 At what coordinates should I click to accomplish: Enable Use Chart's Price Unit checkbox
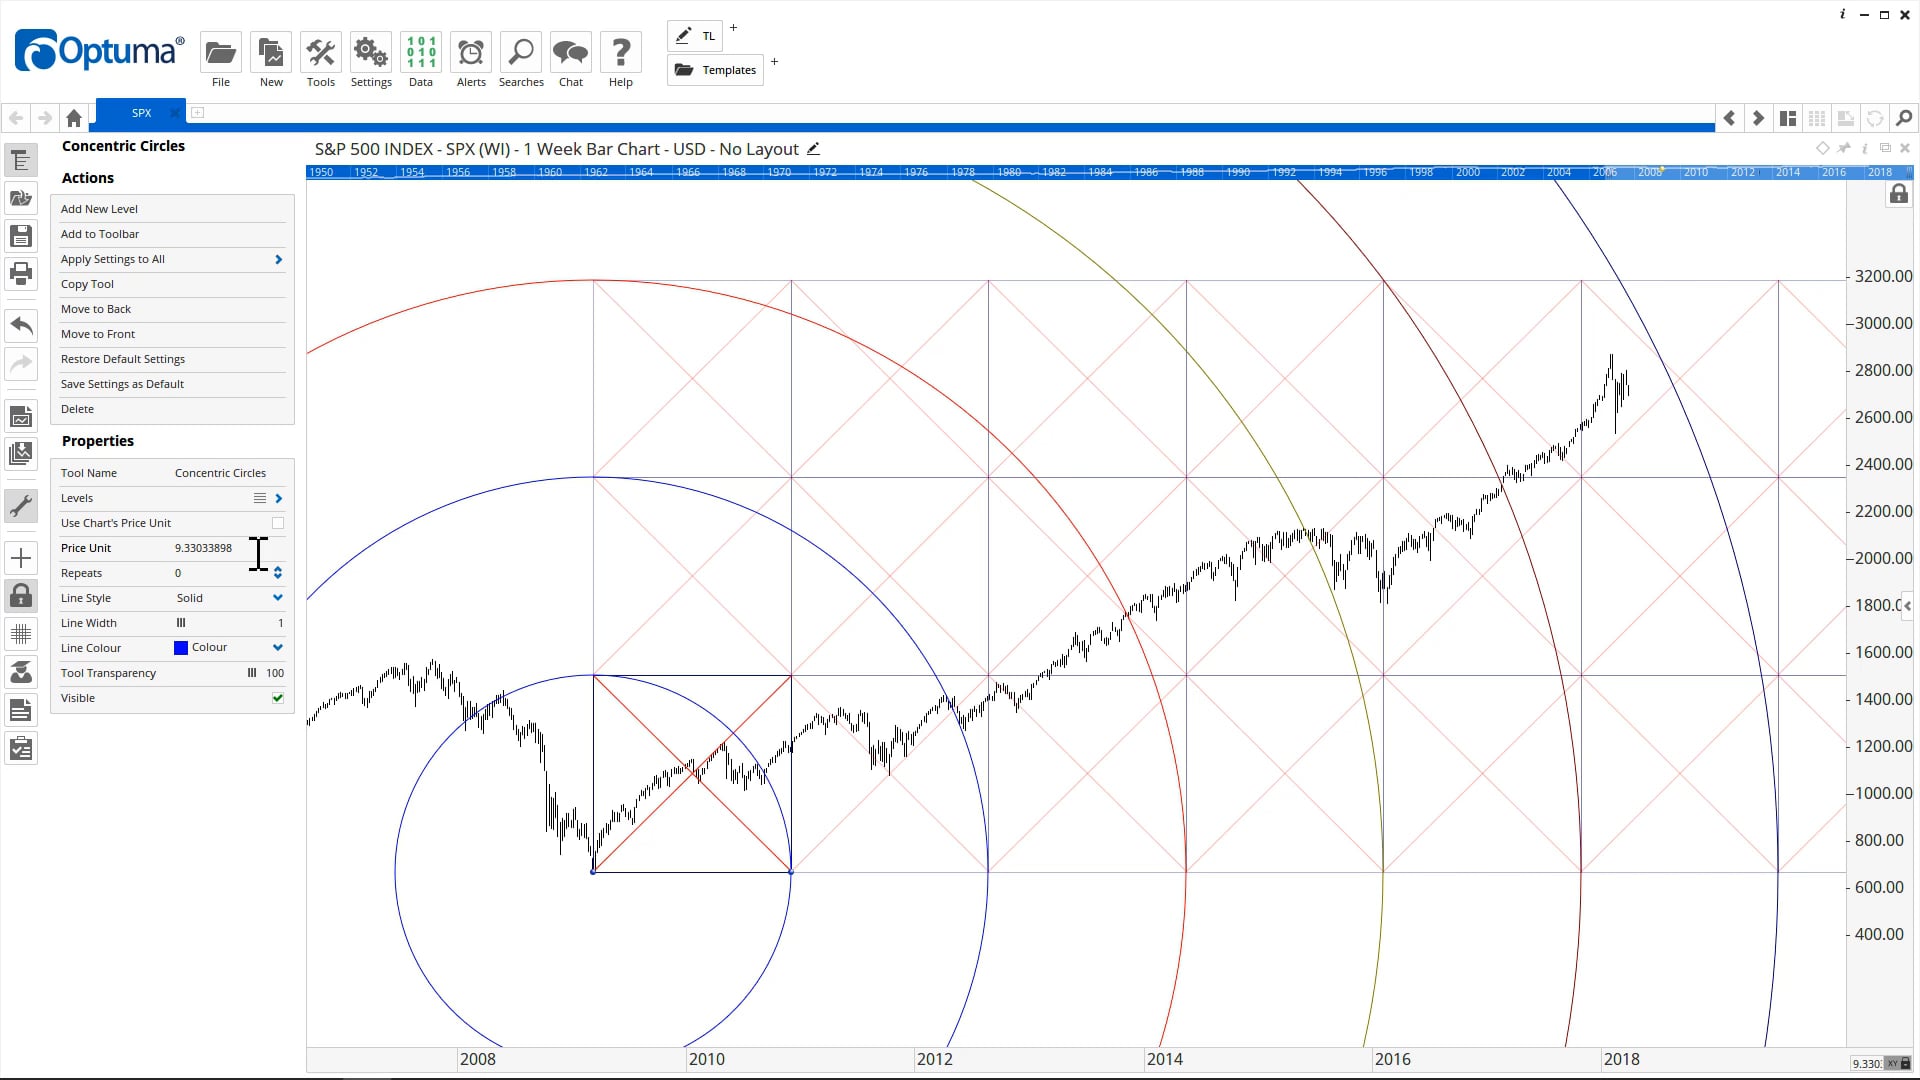(278, 523)
